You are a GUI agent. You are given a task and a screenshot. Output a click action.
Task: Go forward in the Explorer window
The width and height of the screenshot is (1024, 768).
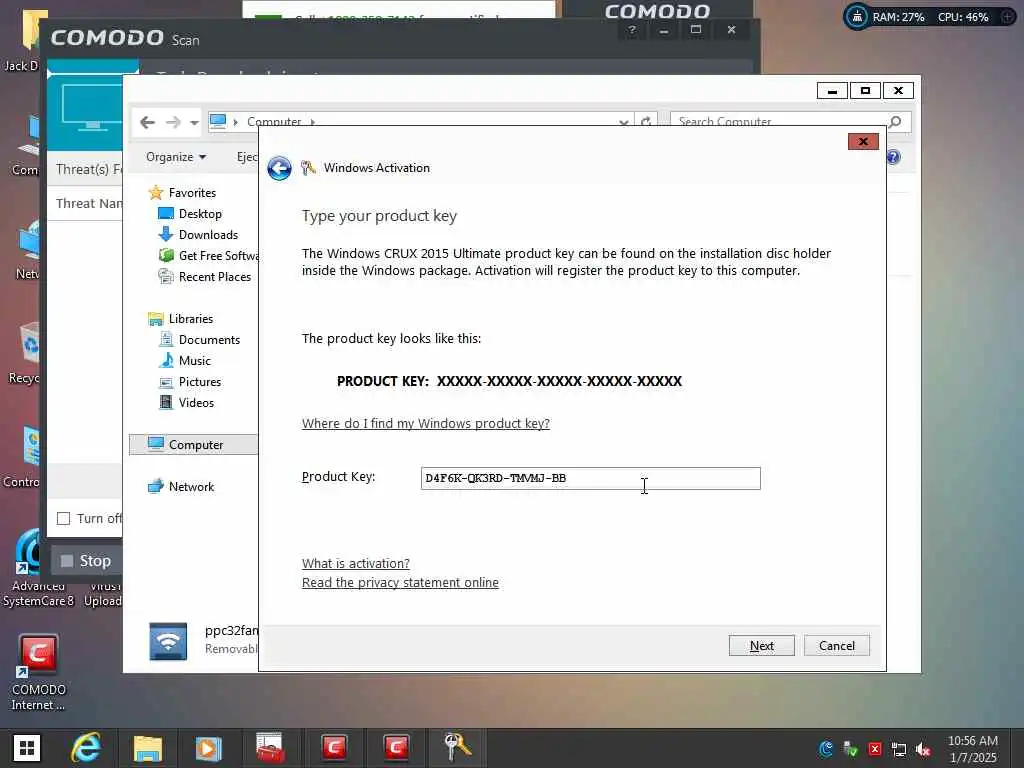point(173,122)
